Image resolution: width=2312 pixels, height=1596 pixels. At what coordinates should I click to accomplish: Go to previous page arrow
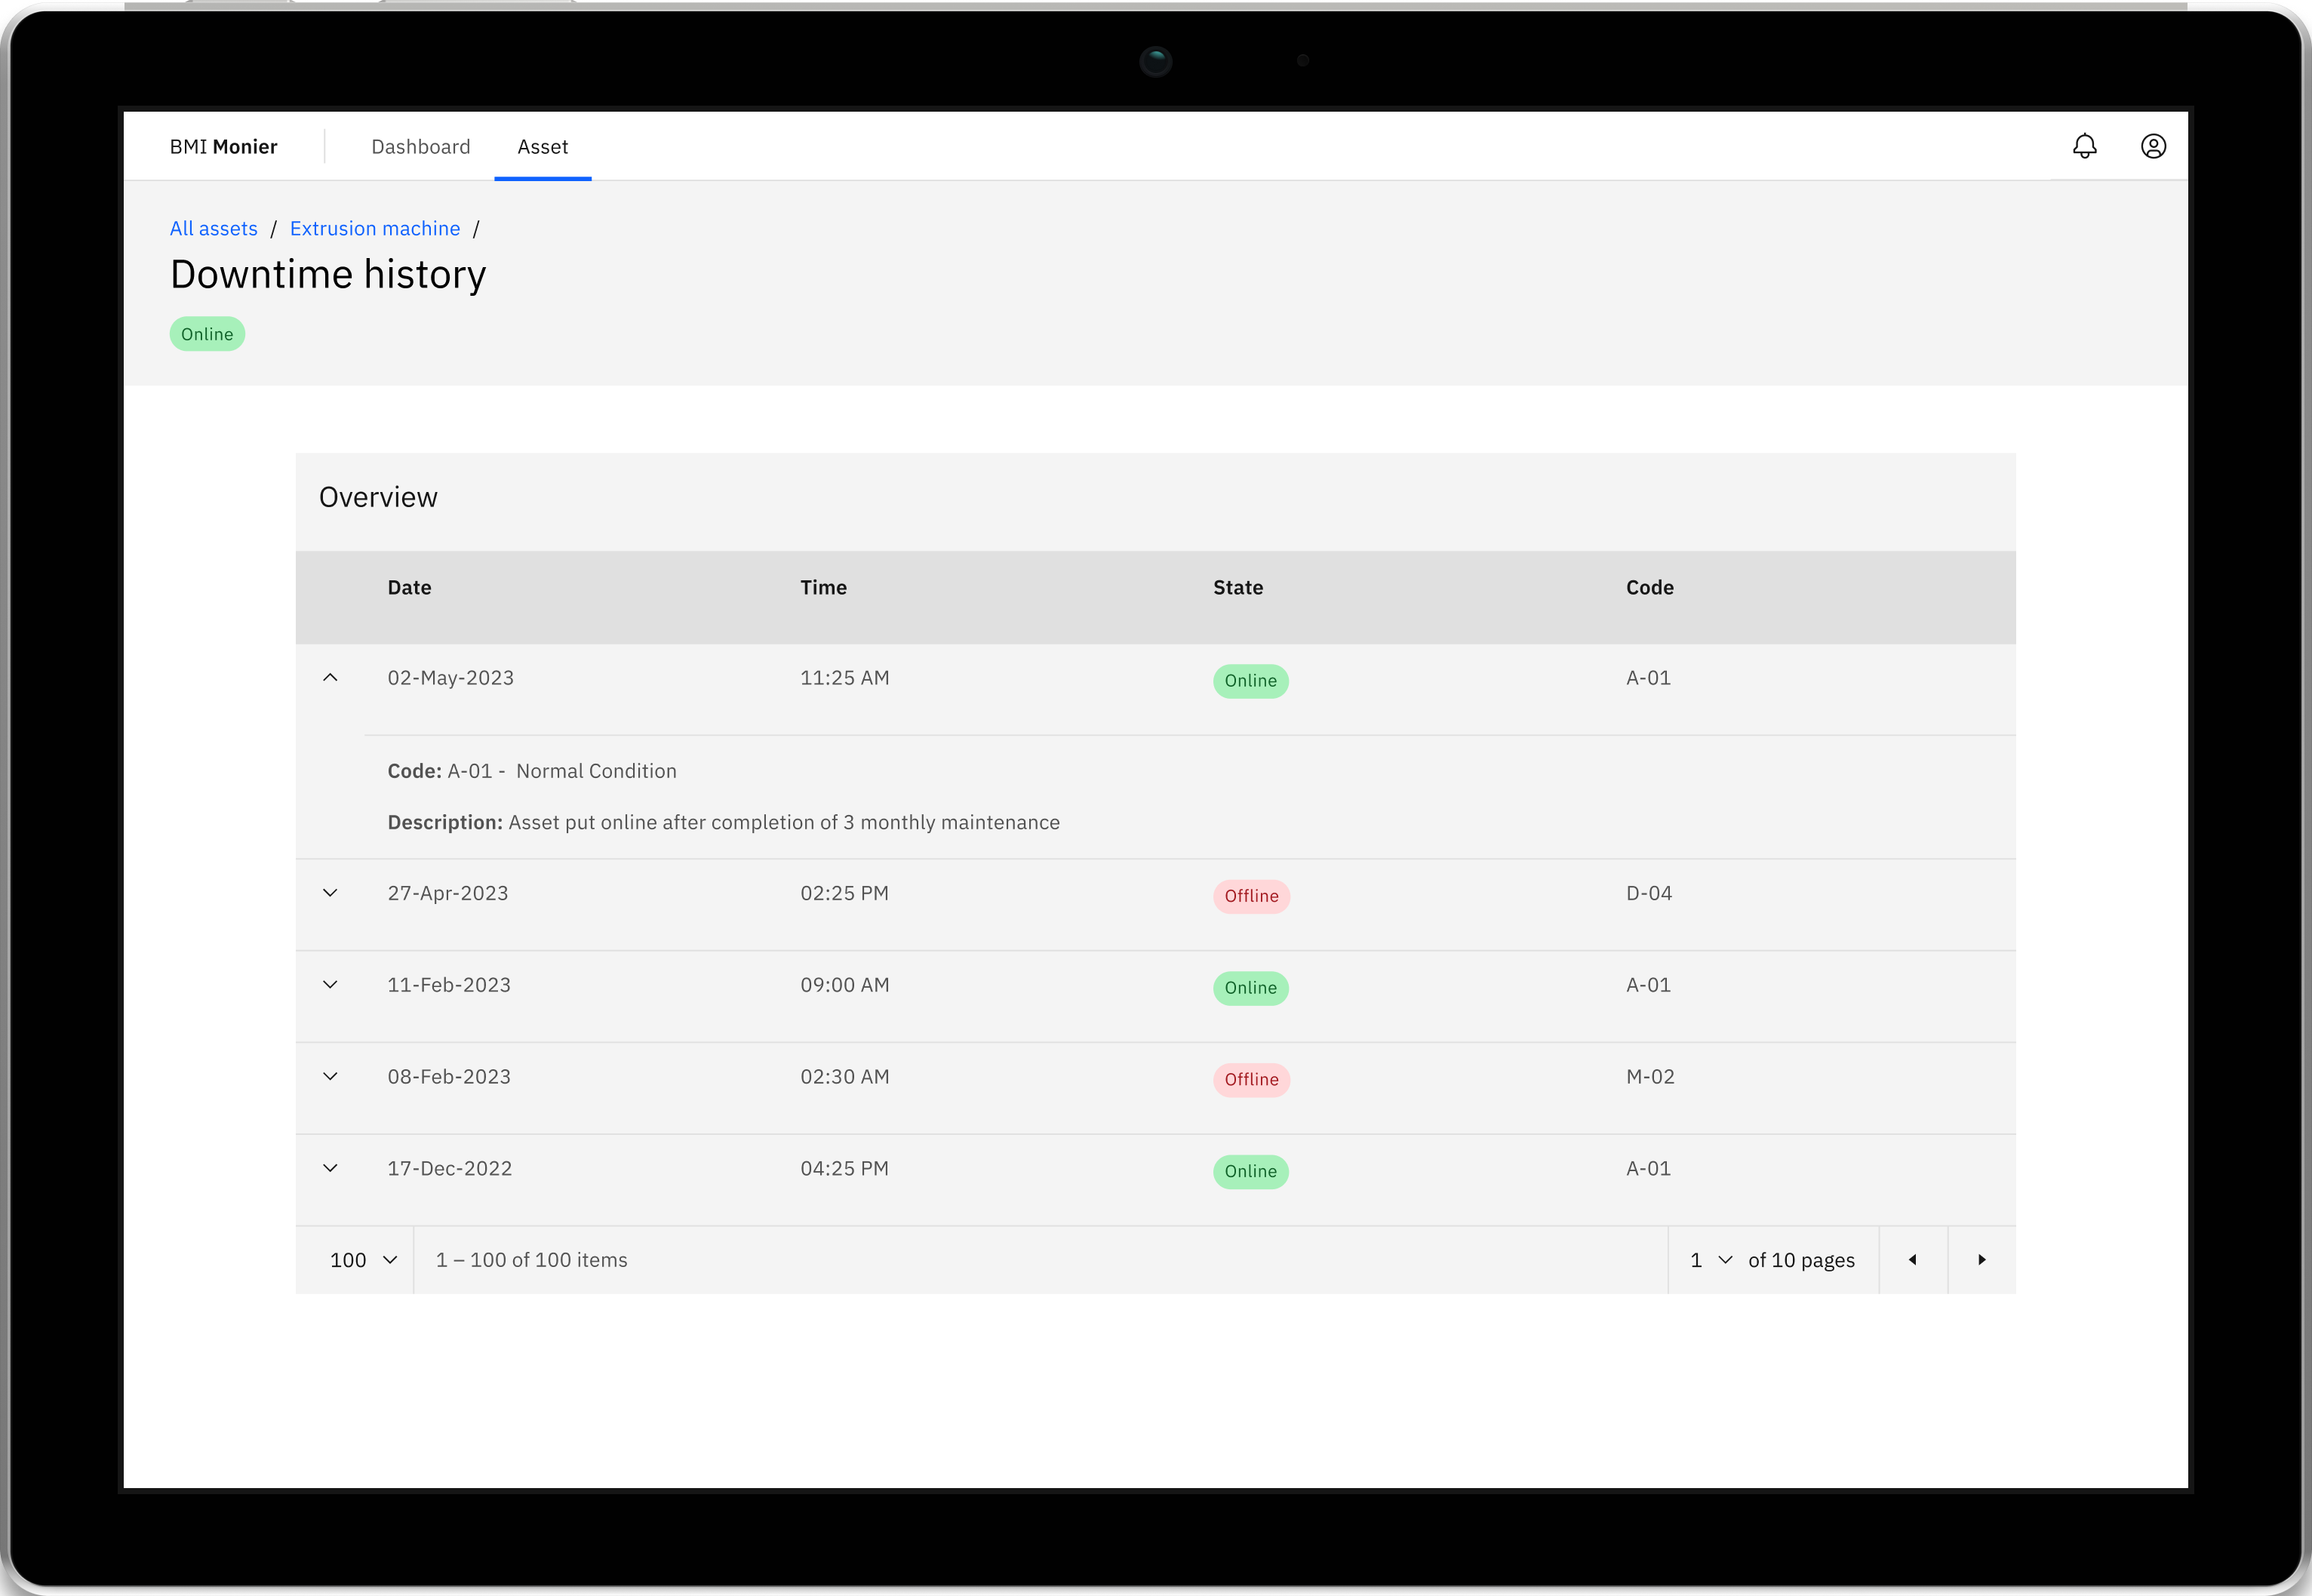pyautogui.click(x=1912, y=1260)
